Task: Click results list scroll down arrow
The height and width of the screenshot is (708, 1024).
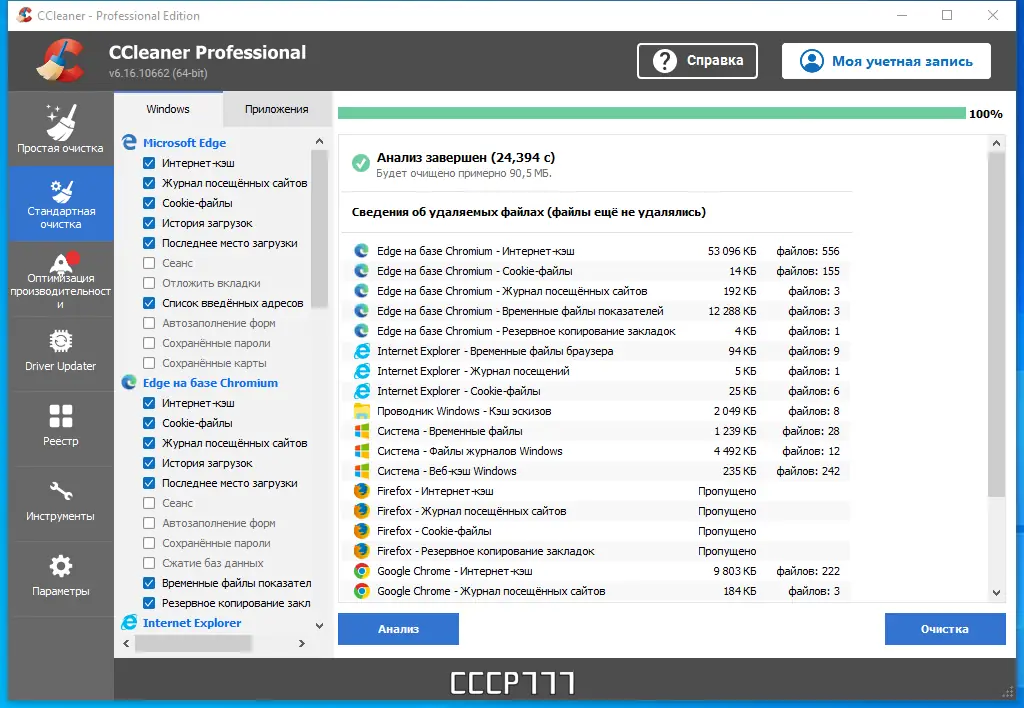Action: click(996, 593)
